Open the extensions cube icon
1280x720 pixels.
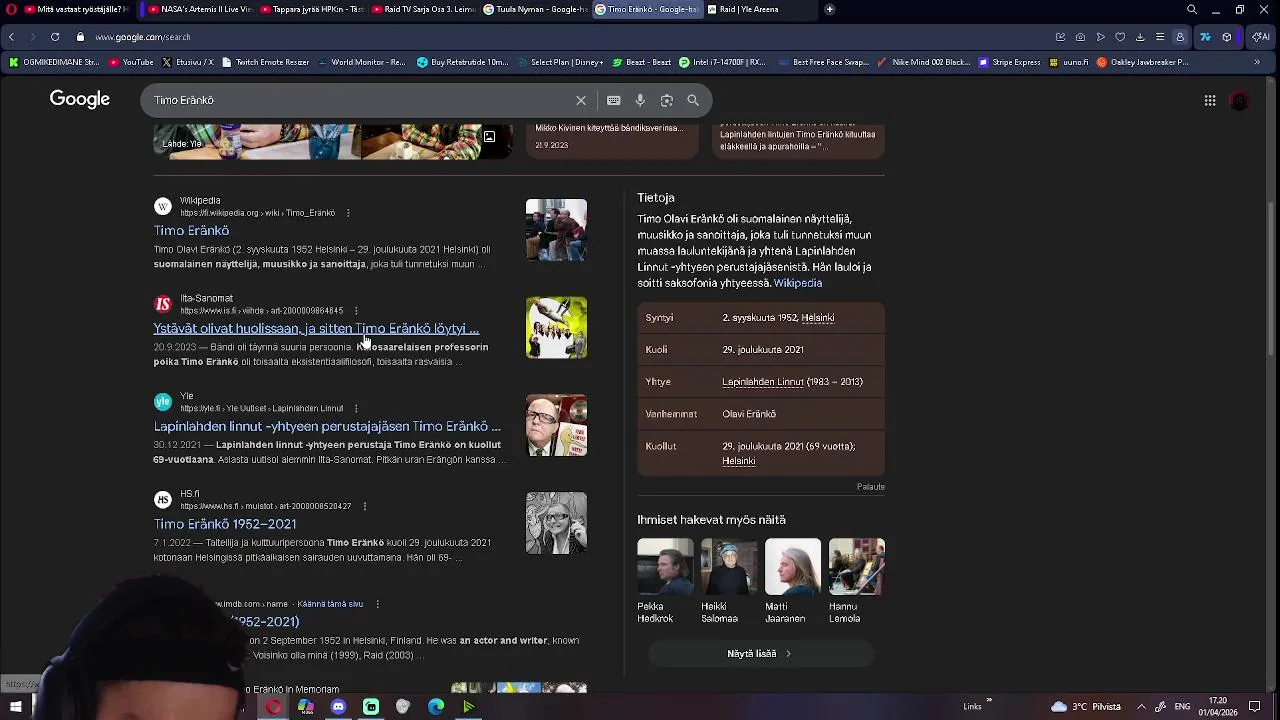(1227, 37)
